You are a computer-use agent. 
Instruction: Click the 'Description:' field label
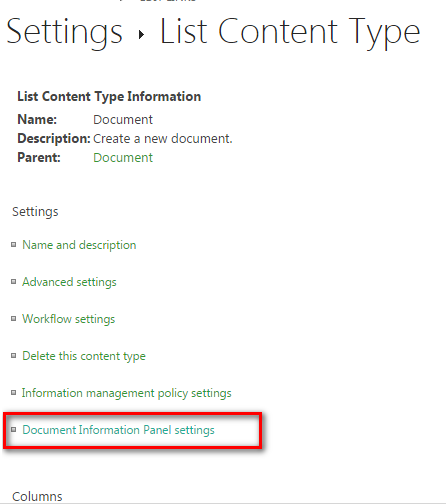tap(54, 138)
